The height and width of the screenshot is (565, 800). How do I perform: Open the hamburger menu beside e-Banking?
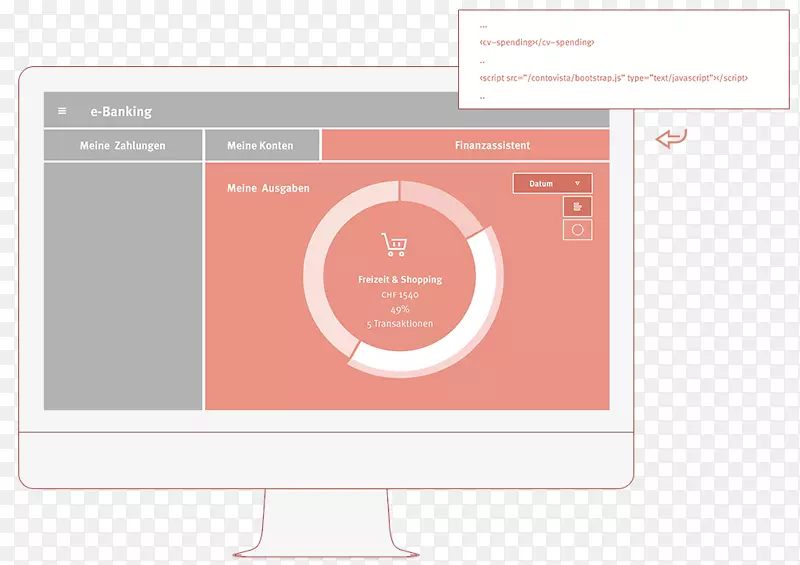point(62,111)
